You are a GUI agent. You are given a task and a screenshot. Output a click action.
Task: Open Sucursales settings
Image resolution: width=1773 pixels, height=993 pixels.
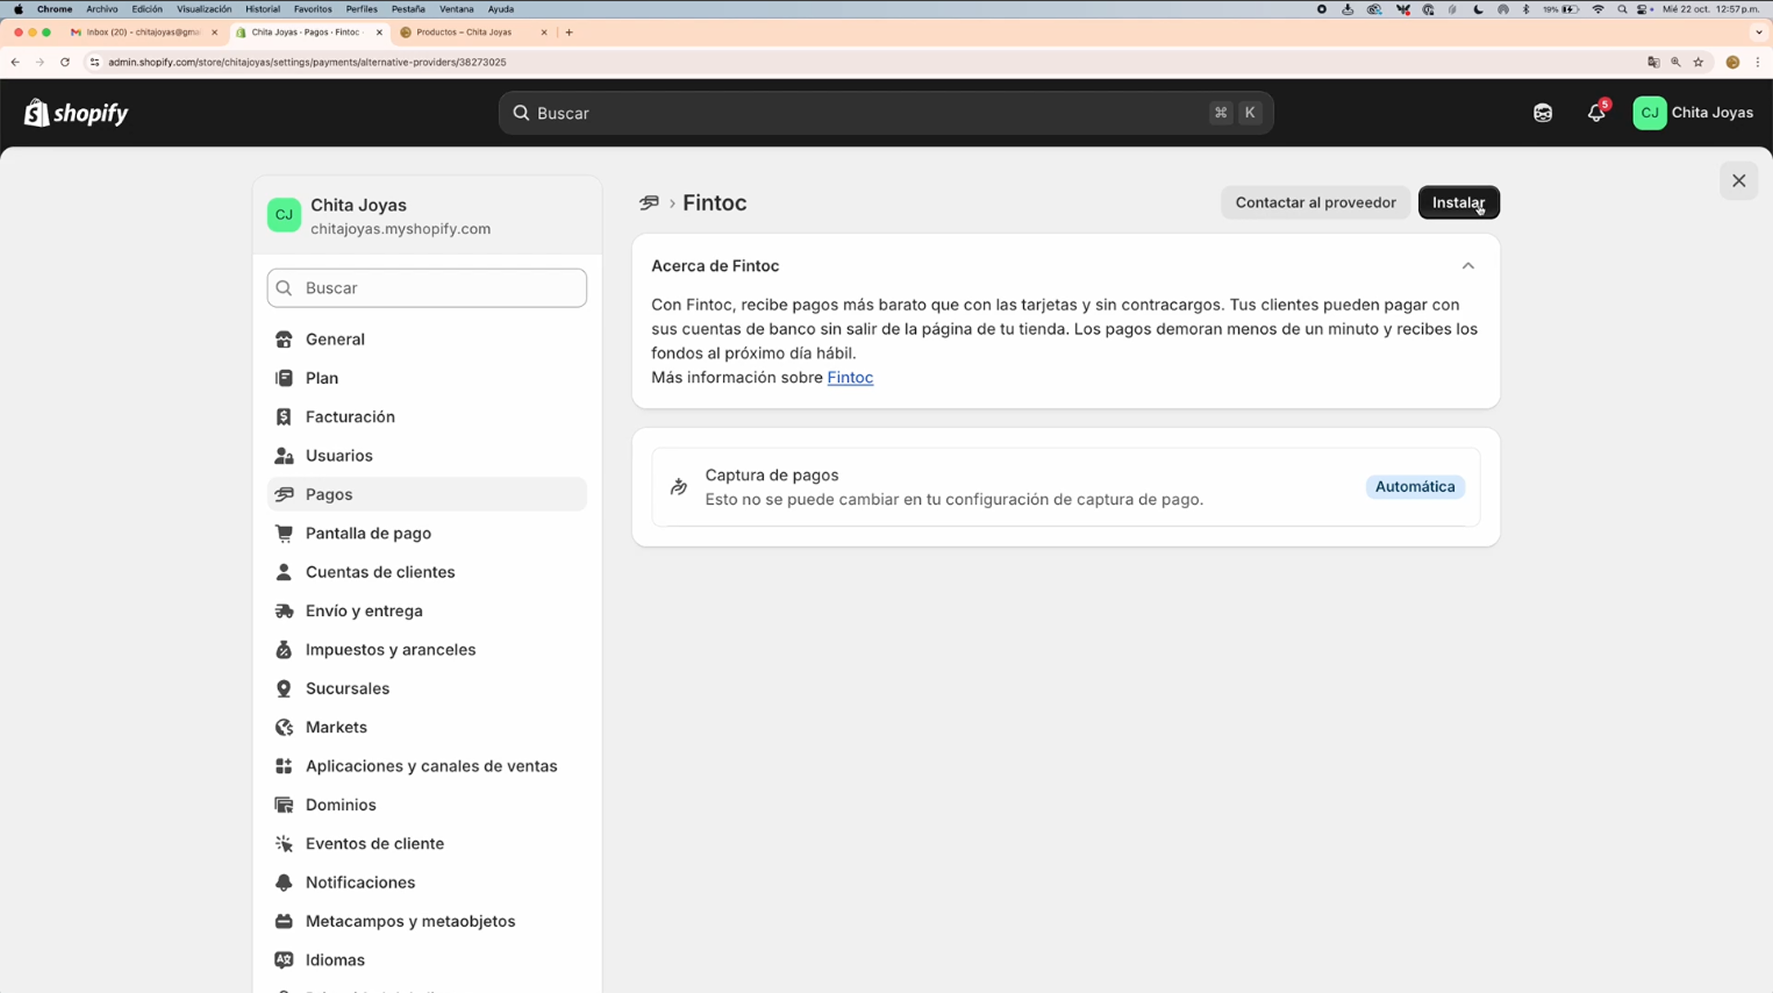427,689
